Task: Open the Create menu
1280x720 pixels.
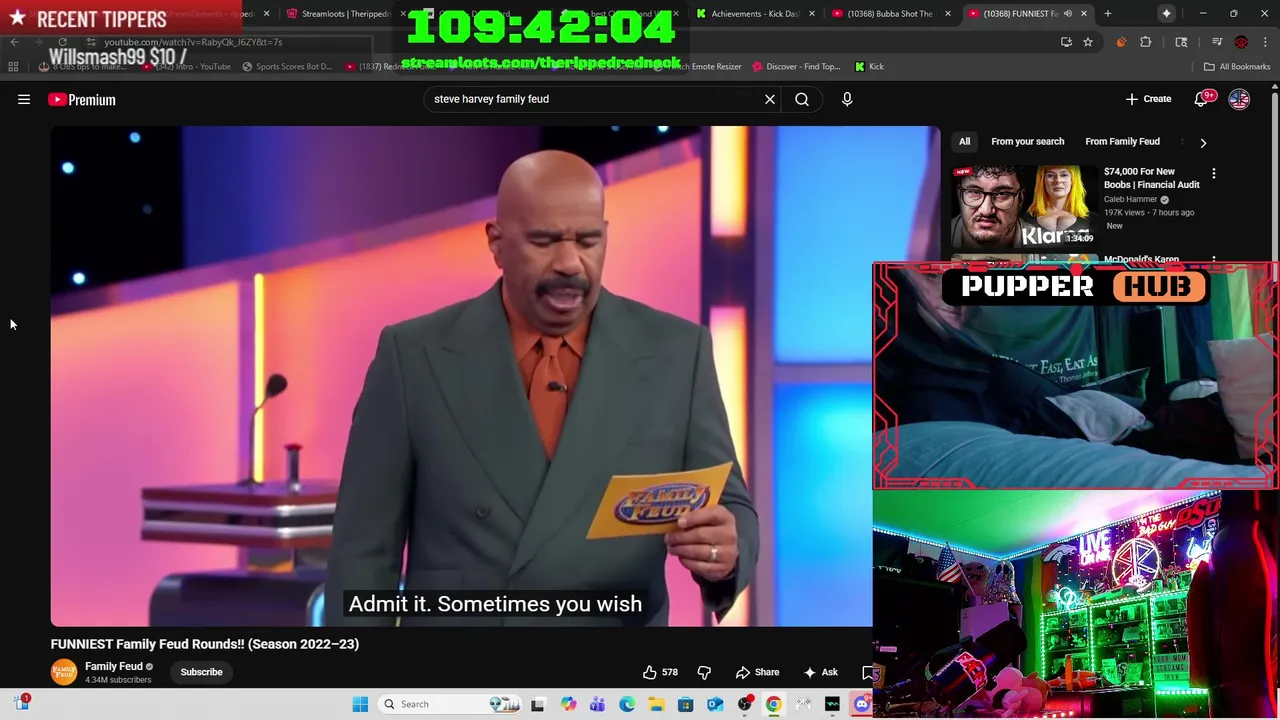Action: click(1148, 99)
